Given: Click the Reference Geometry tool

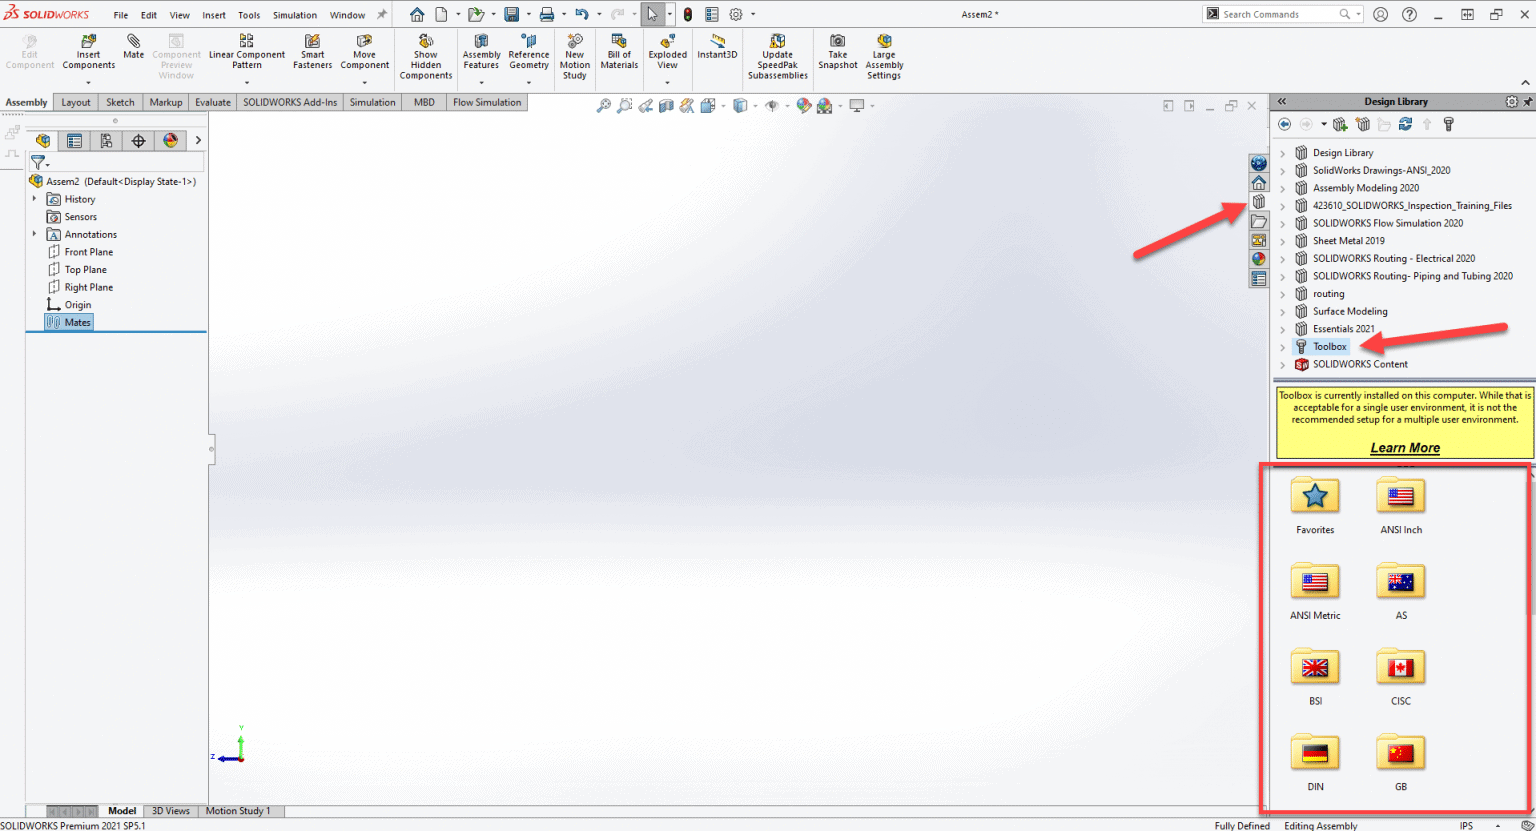Looking at the screenshot, I should [x=529, y=52].
